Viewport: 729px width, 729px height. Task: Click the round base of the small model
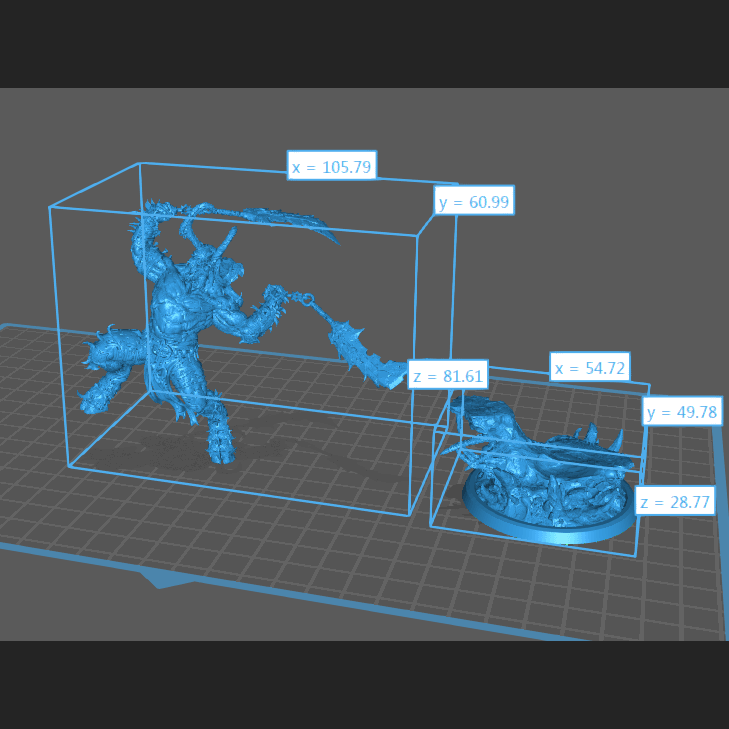(550, 528)
